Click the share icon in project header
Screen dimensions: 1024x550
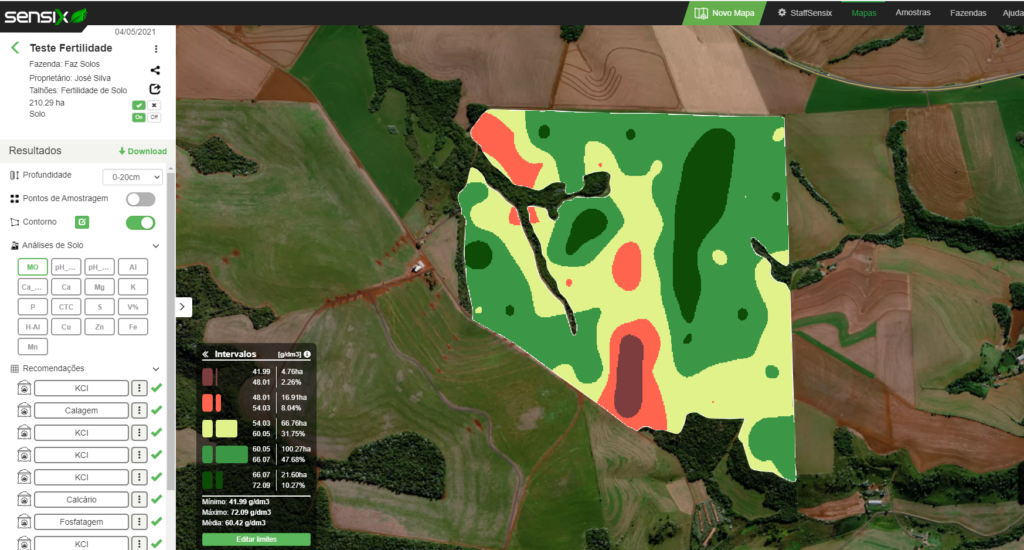click(x=155, y=70)
